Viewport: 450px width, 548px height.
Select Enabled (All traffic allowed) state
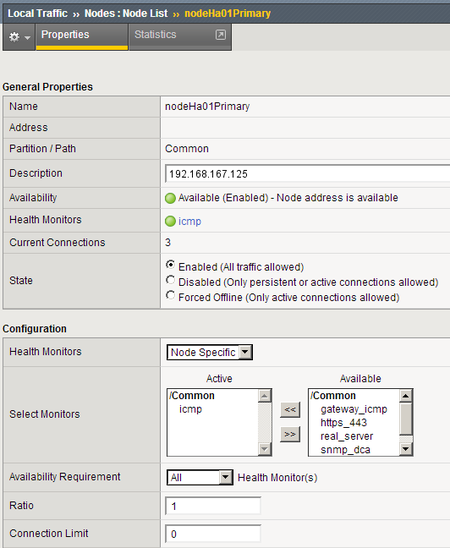tap(170, 265)
